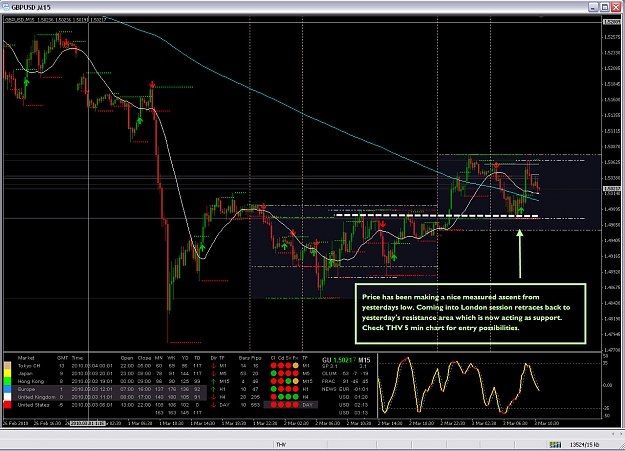Click the 26 Feb 2010 time axis label
Image resolution: width=625 pixels, height=451 pixels.
16,423
